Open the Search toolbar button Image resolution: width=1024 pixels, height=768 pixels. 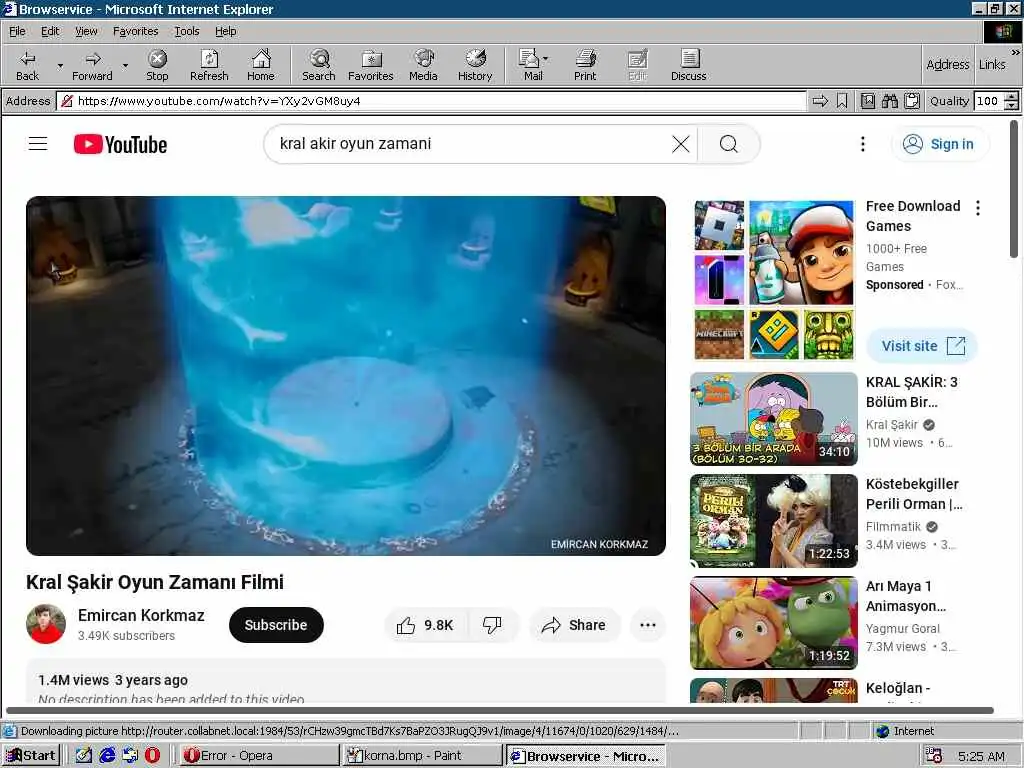tap(319, 65)
